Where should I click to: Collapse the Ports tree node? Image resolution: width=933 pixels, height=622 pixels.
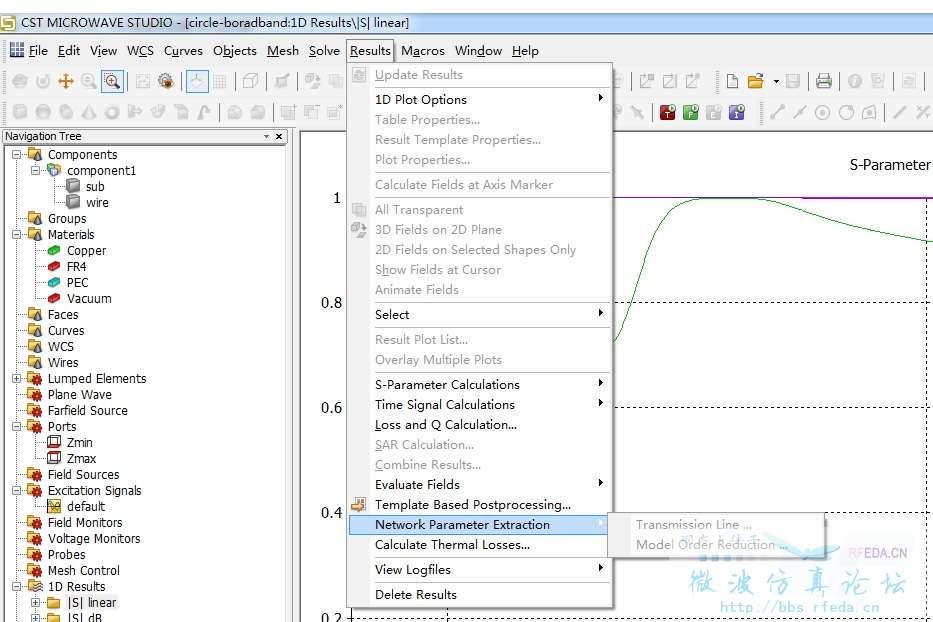click(x=17, y=427)
